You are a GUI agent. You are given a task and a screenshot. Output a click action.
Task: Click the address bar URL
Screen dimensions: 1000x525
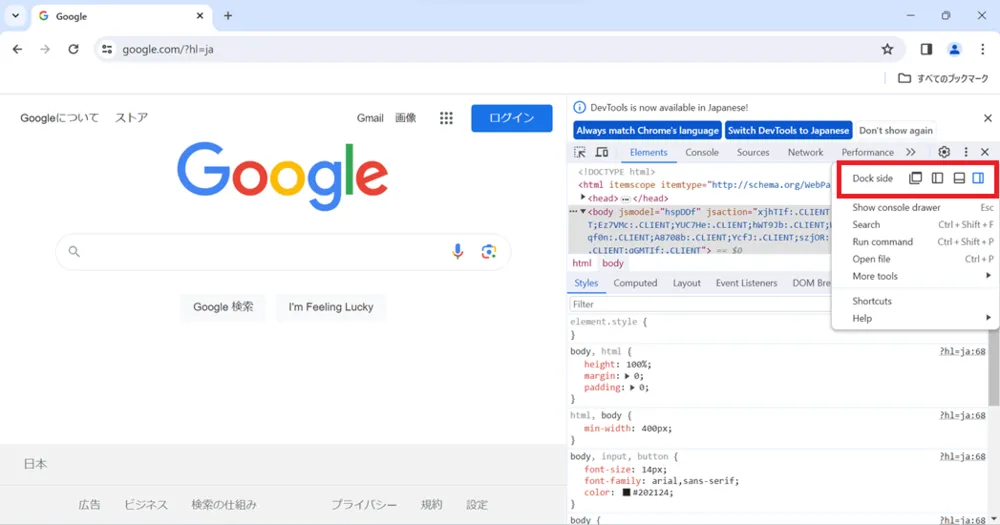coord(168,49)
